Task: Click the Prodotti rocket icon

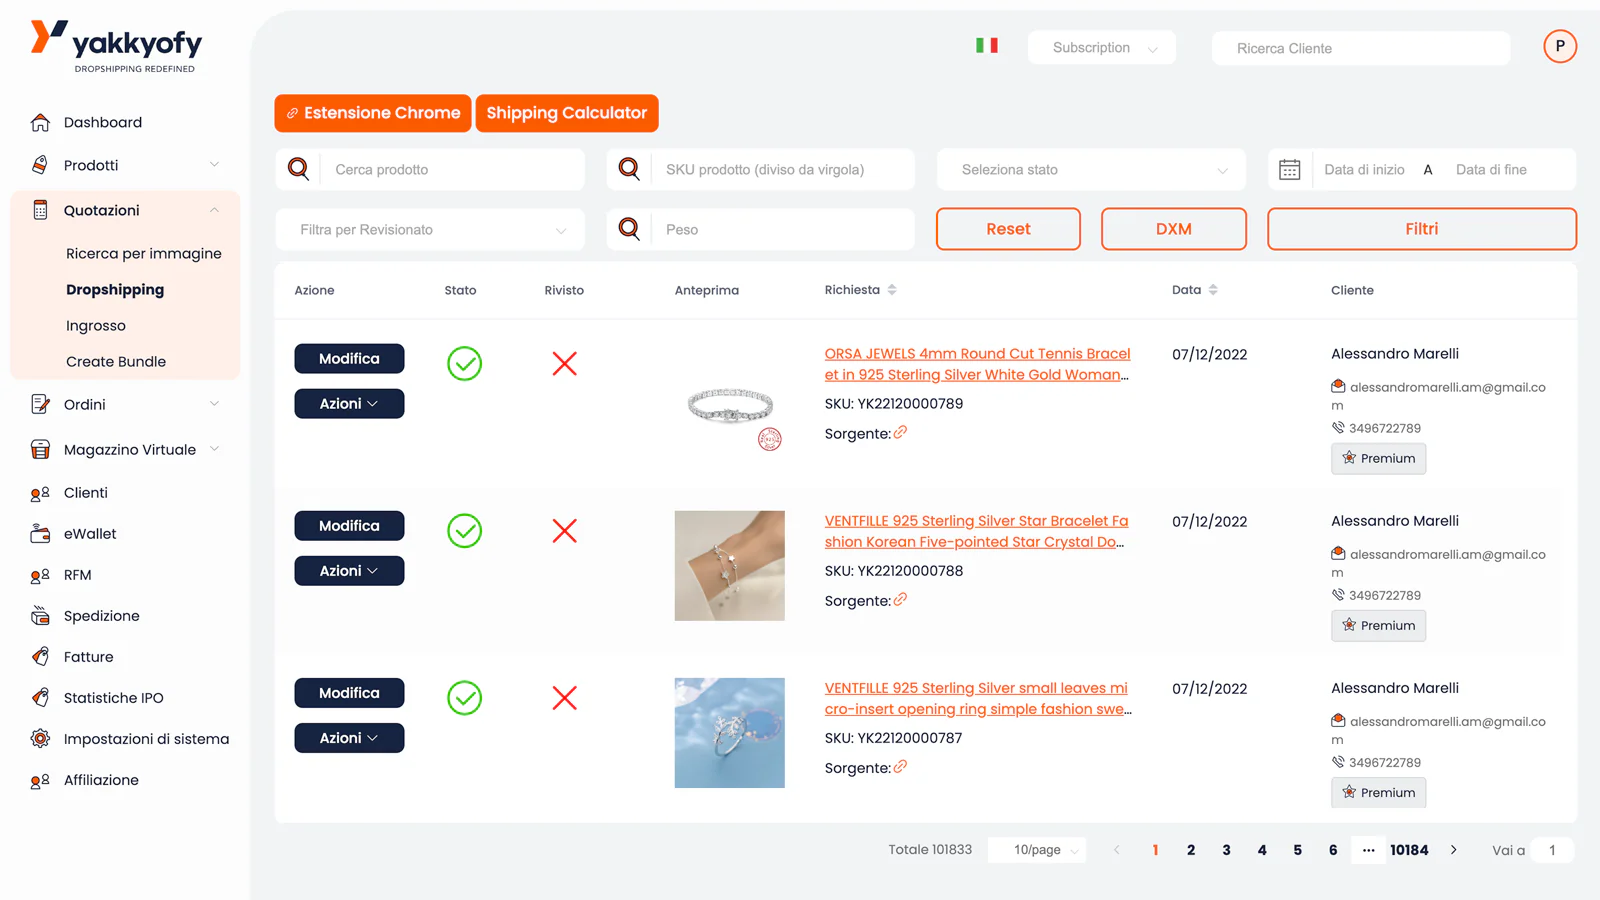Action: (x=40, y=165)
